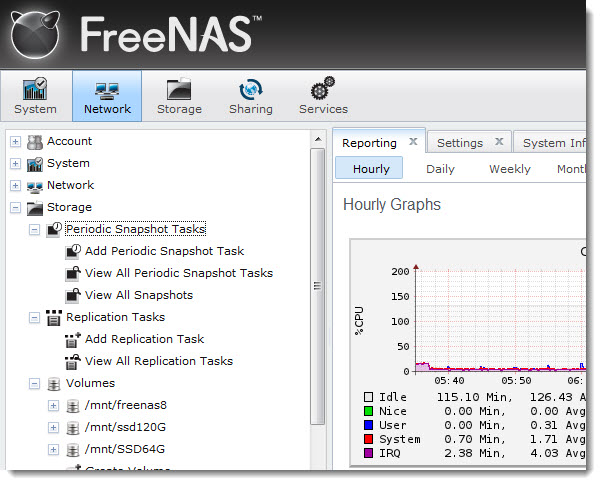Click the Account tree icon
Screen dimensions: 601x485
[x=34, y=142]
